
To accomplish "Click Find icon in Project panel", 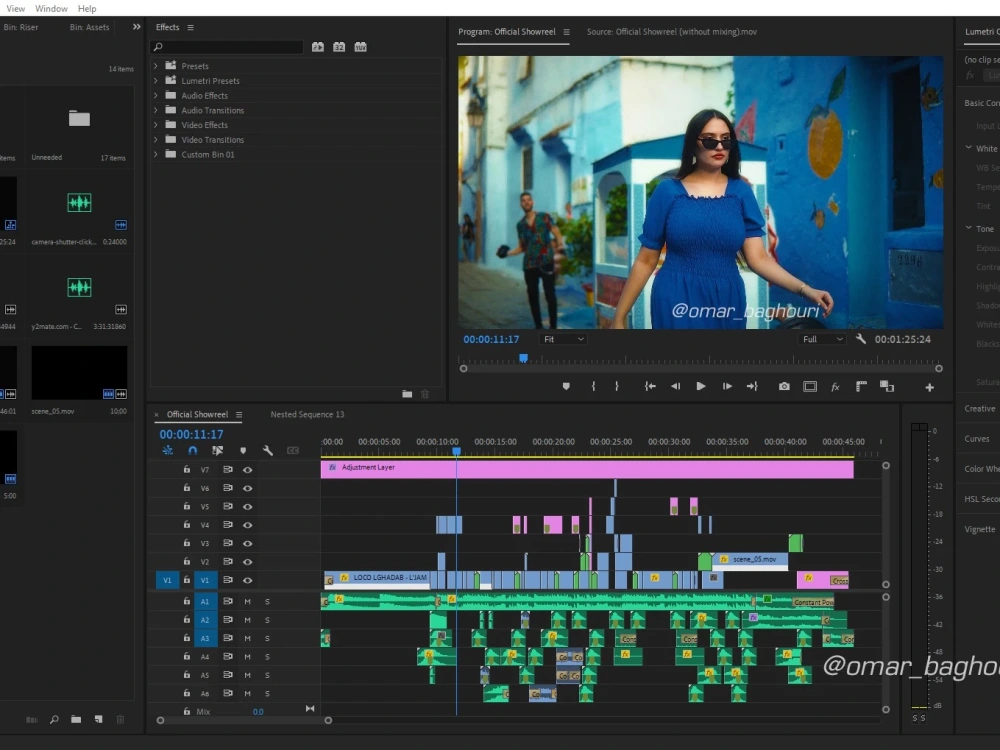I will [x=54, y=719].
